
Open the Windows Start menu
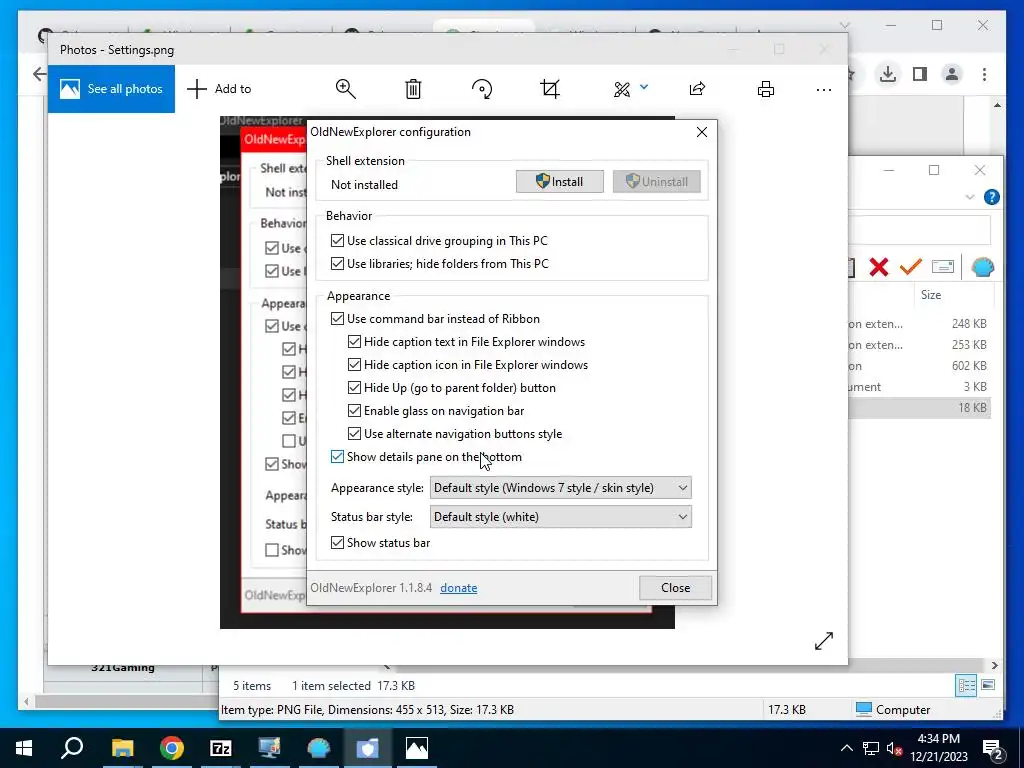[24, 748]
